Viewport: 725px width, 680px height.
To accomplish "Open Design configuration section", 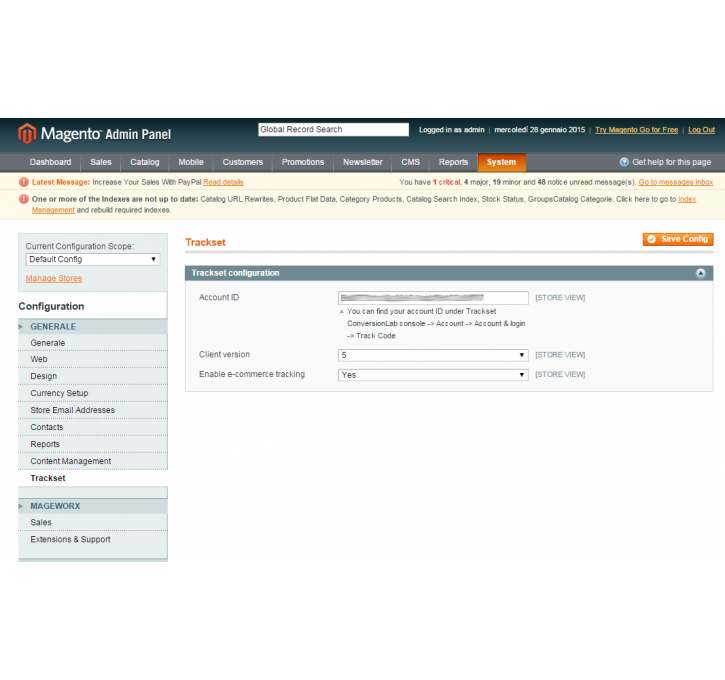I will tap(93, 376).
